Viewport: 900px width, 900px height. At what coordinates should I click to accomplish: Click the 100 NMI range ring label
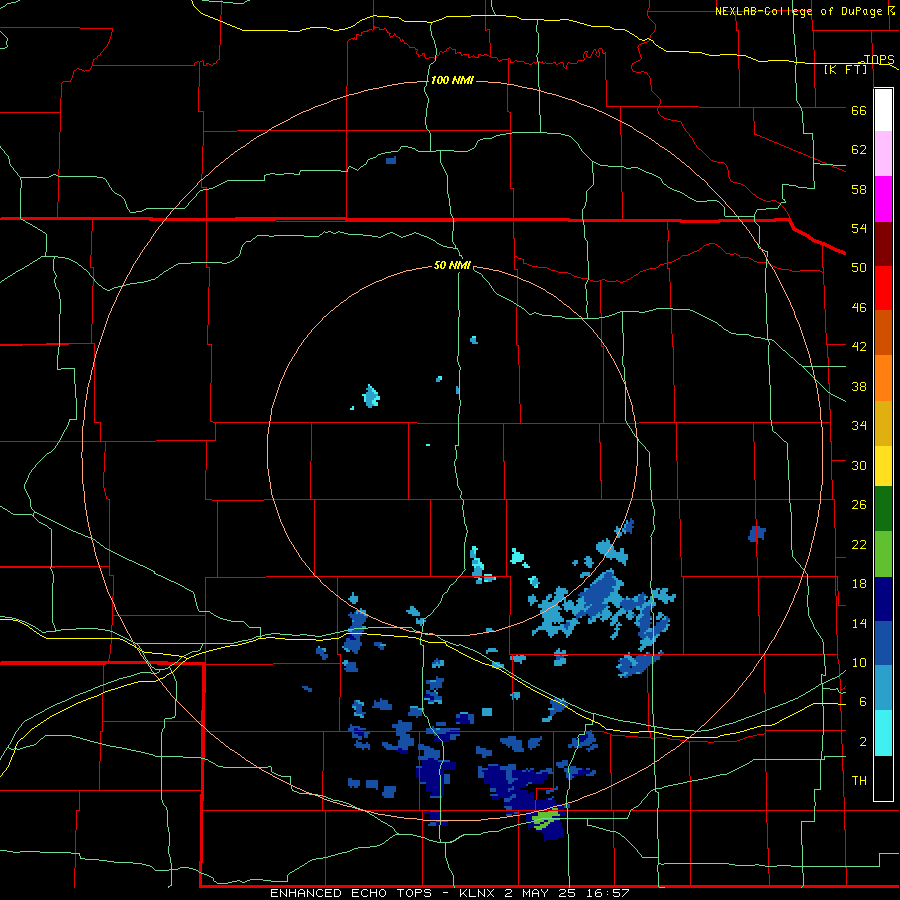[x=452, y=80]
